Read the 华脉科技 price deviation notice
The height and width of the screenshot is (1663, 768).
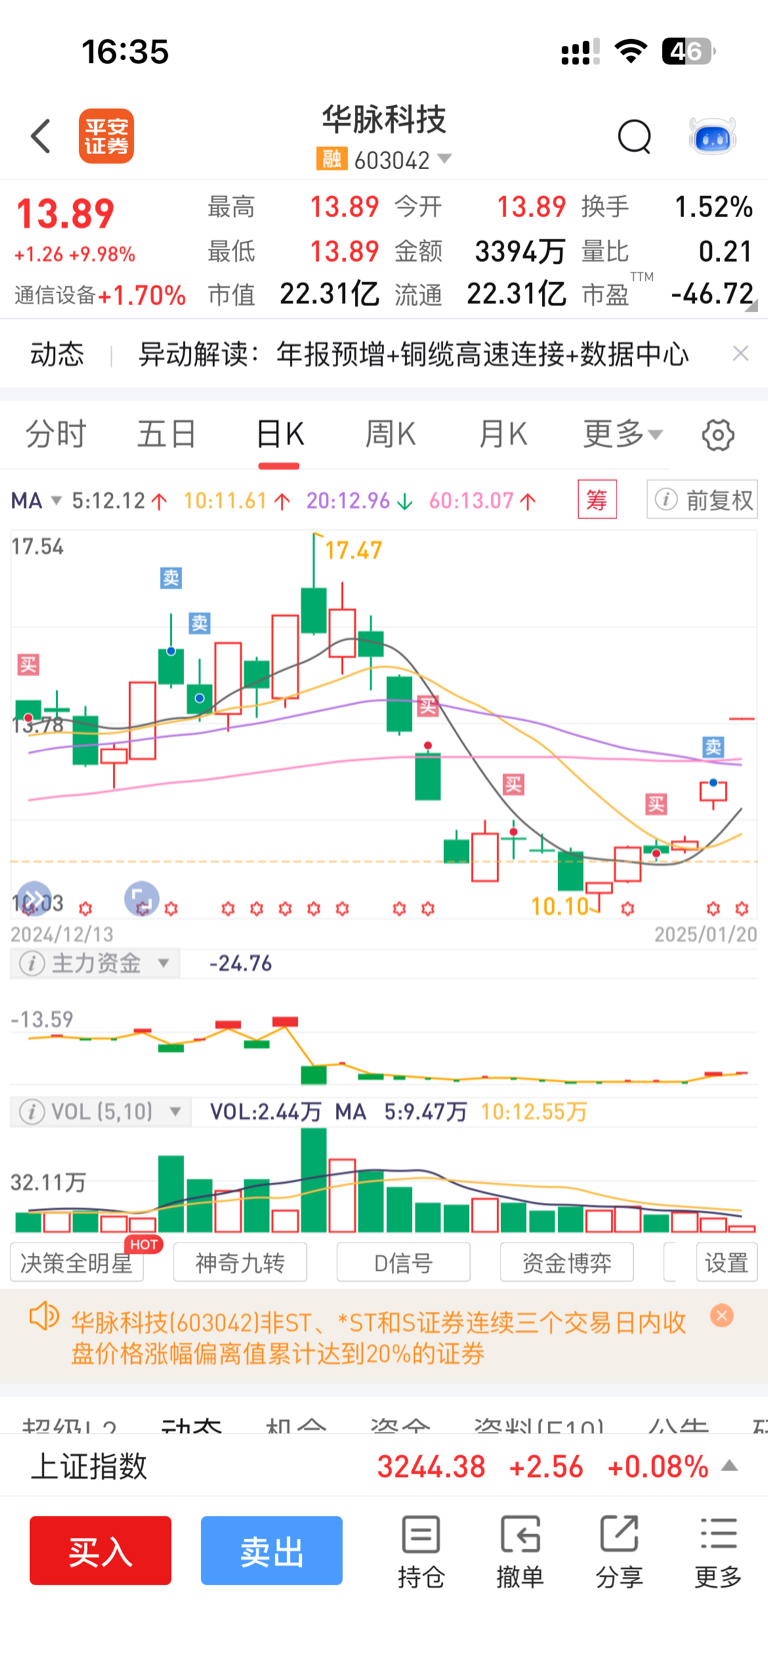379,1338
